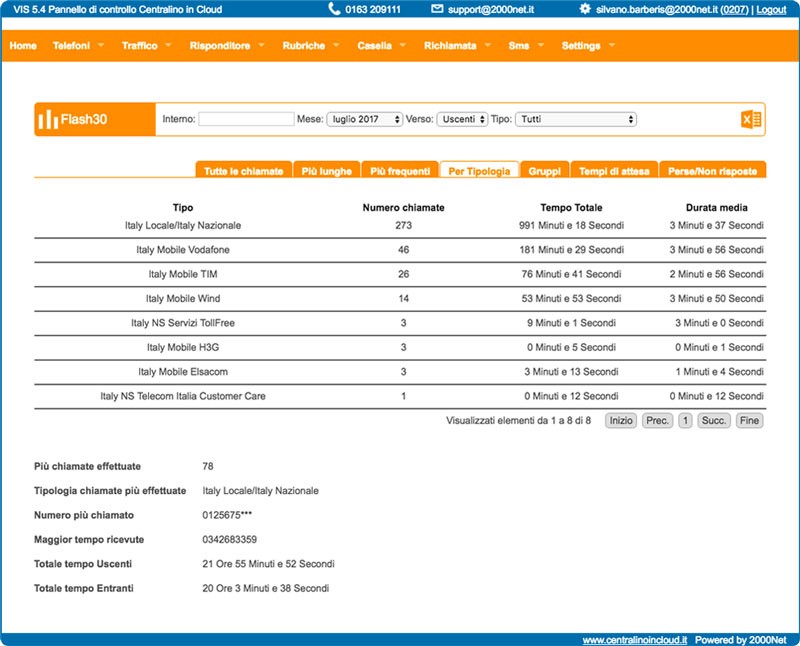This screenshot has width=800, height=646.
Task: Sort by Durata media column header
Action: pos(716,208)
